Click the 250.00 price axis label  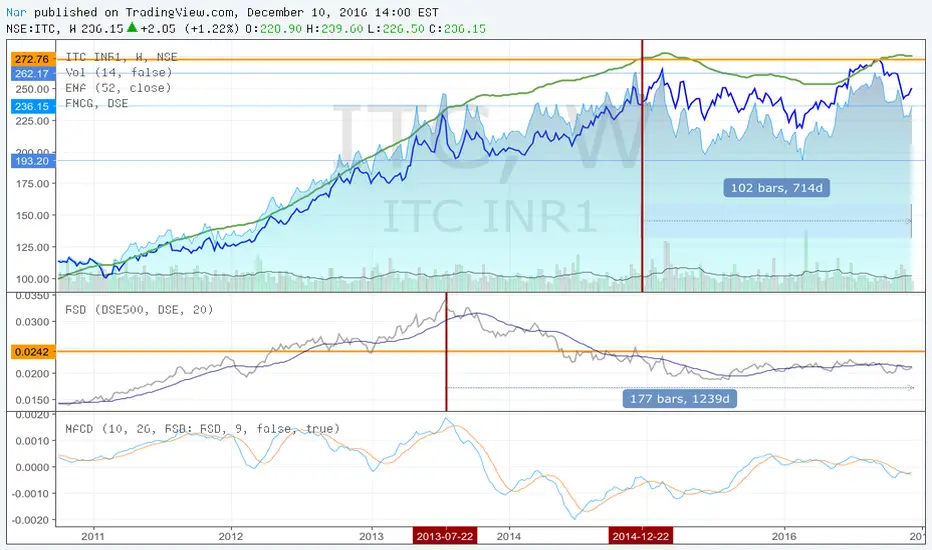tap(33, 89)
